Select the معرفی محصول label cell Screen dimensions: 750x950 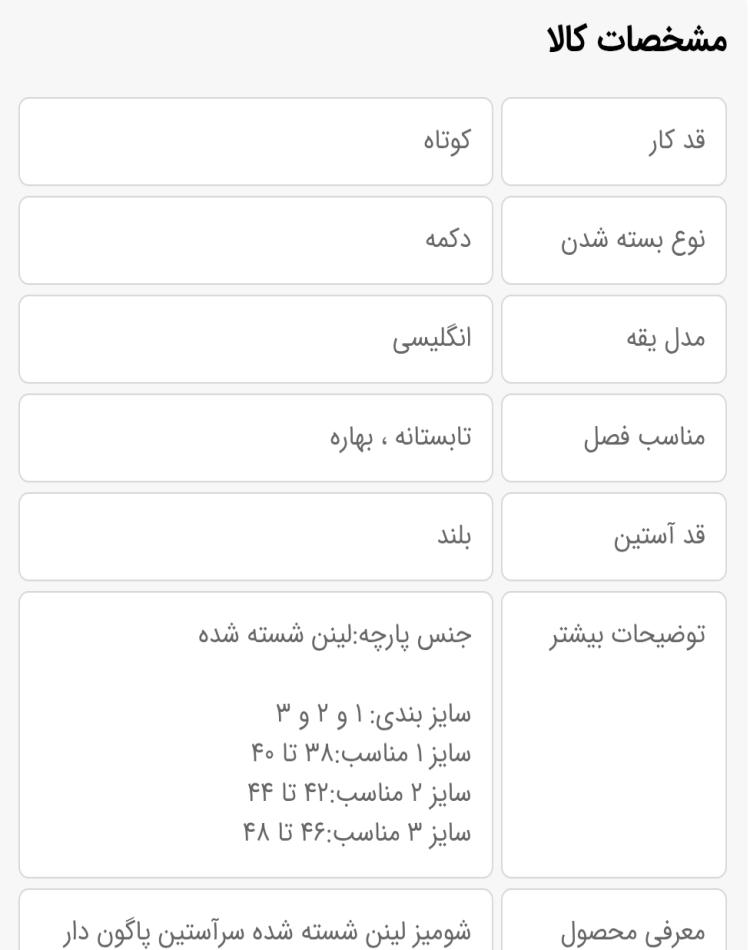614,920
